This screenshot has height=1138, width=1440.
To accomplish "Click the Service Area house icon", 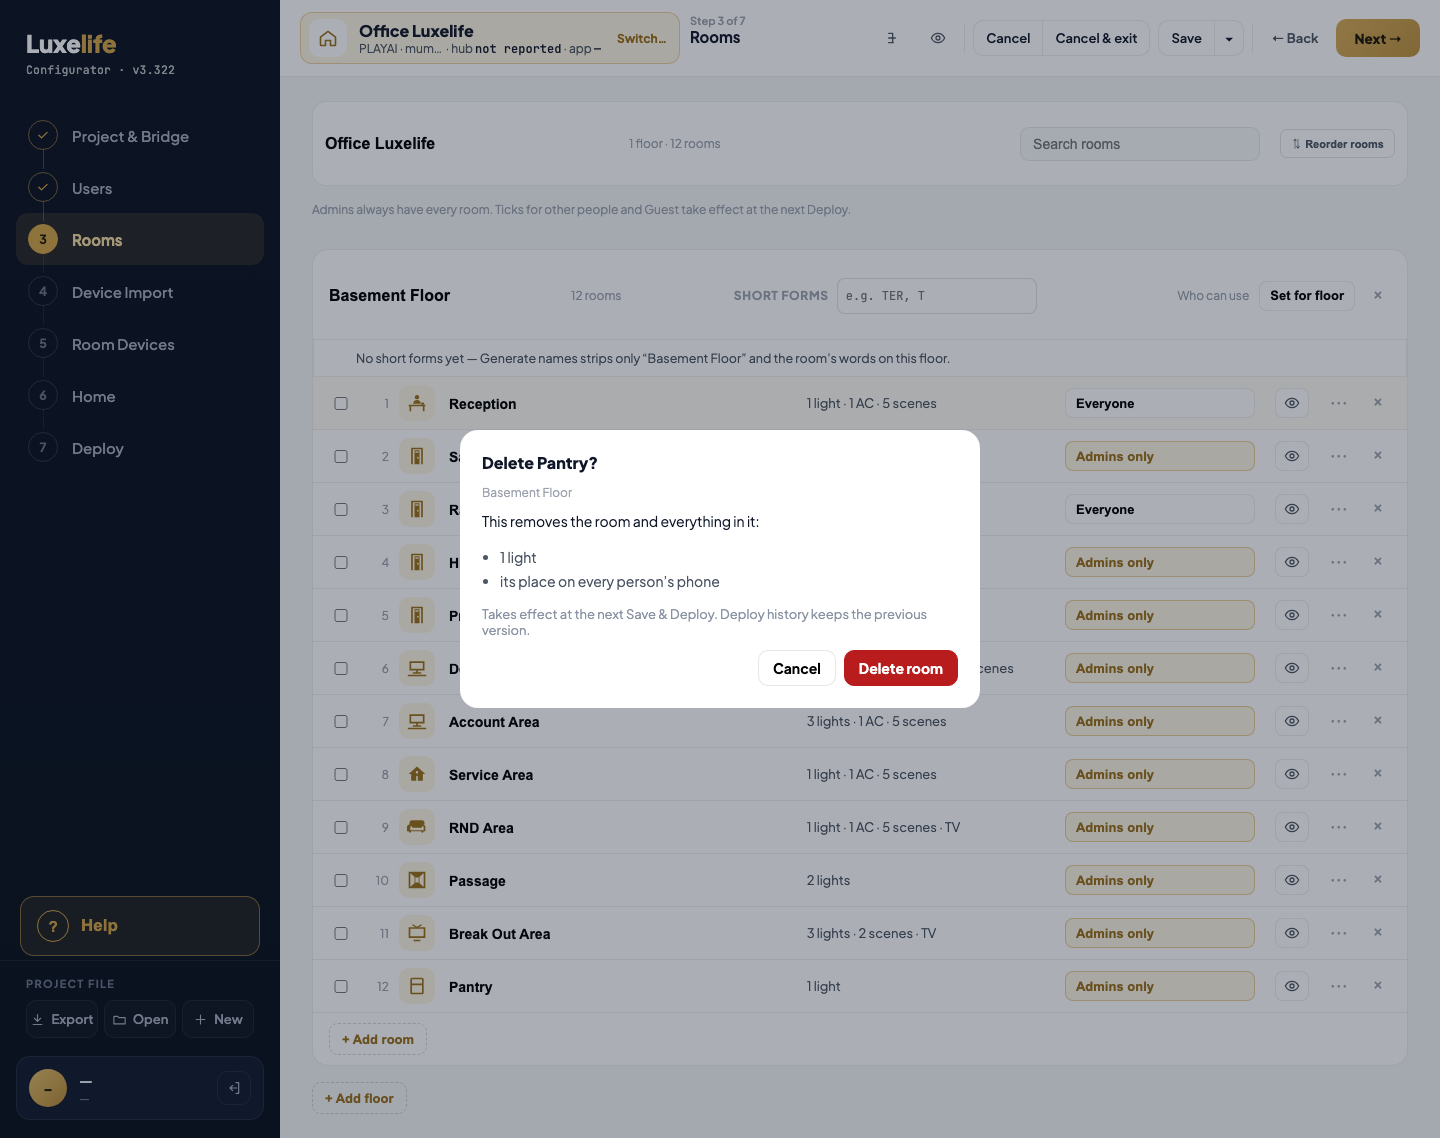I will (x=417, y=774).
